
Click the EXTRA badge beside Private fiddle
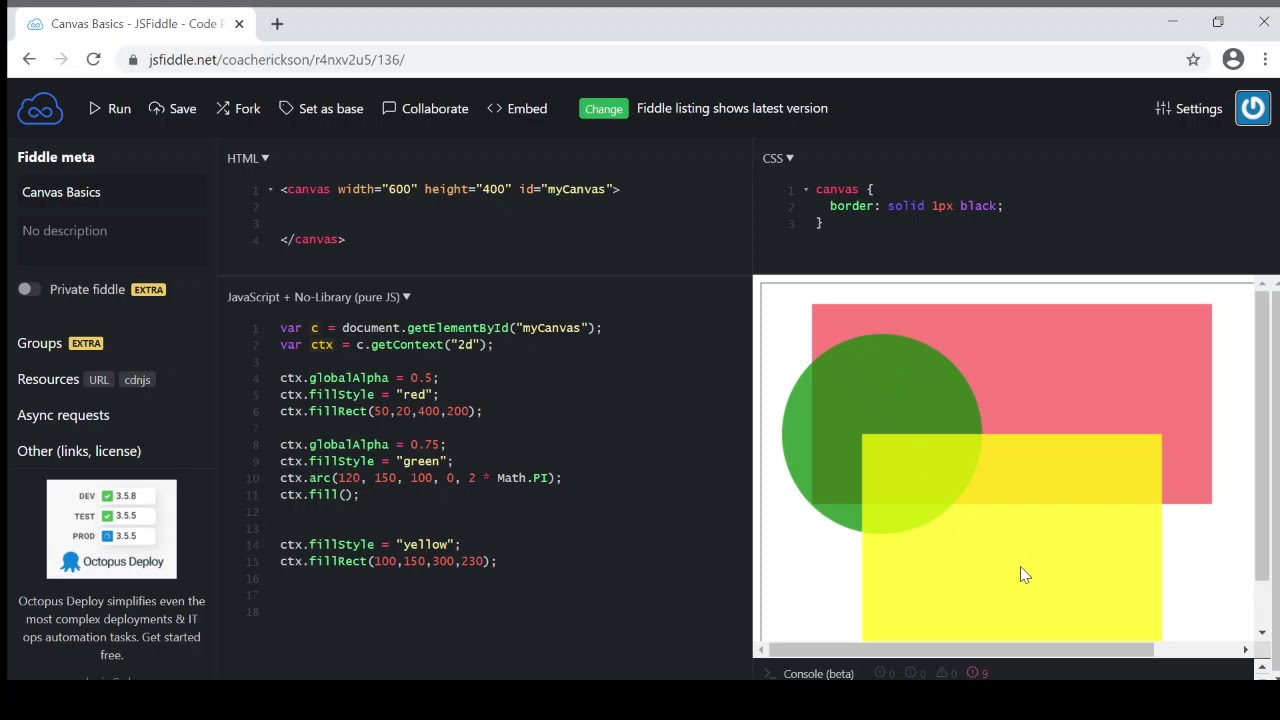[x=148, y=290]
